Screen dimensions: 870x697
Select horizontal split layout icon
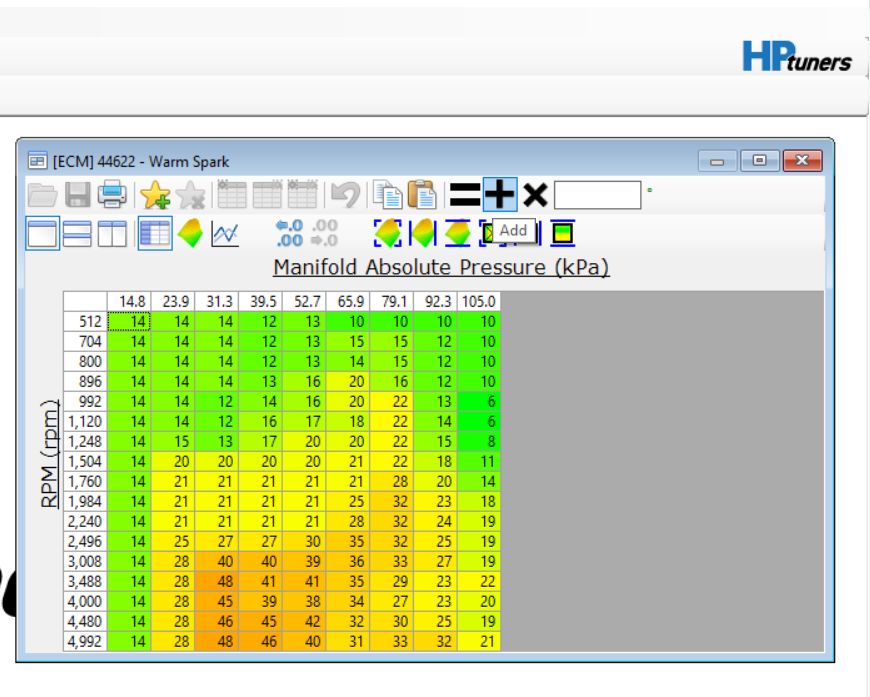[78, 233]
